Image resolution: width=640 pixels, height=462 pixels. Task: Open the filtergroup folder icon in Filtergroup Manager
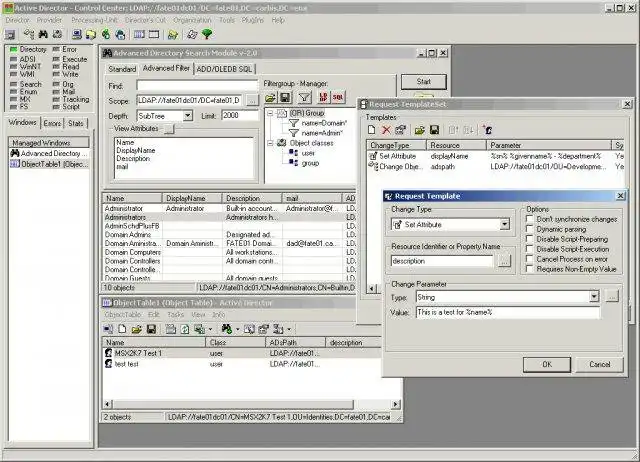tap(270, 98)
